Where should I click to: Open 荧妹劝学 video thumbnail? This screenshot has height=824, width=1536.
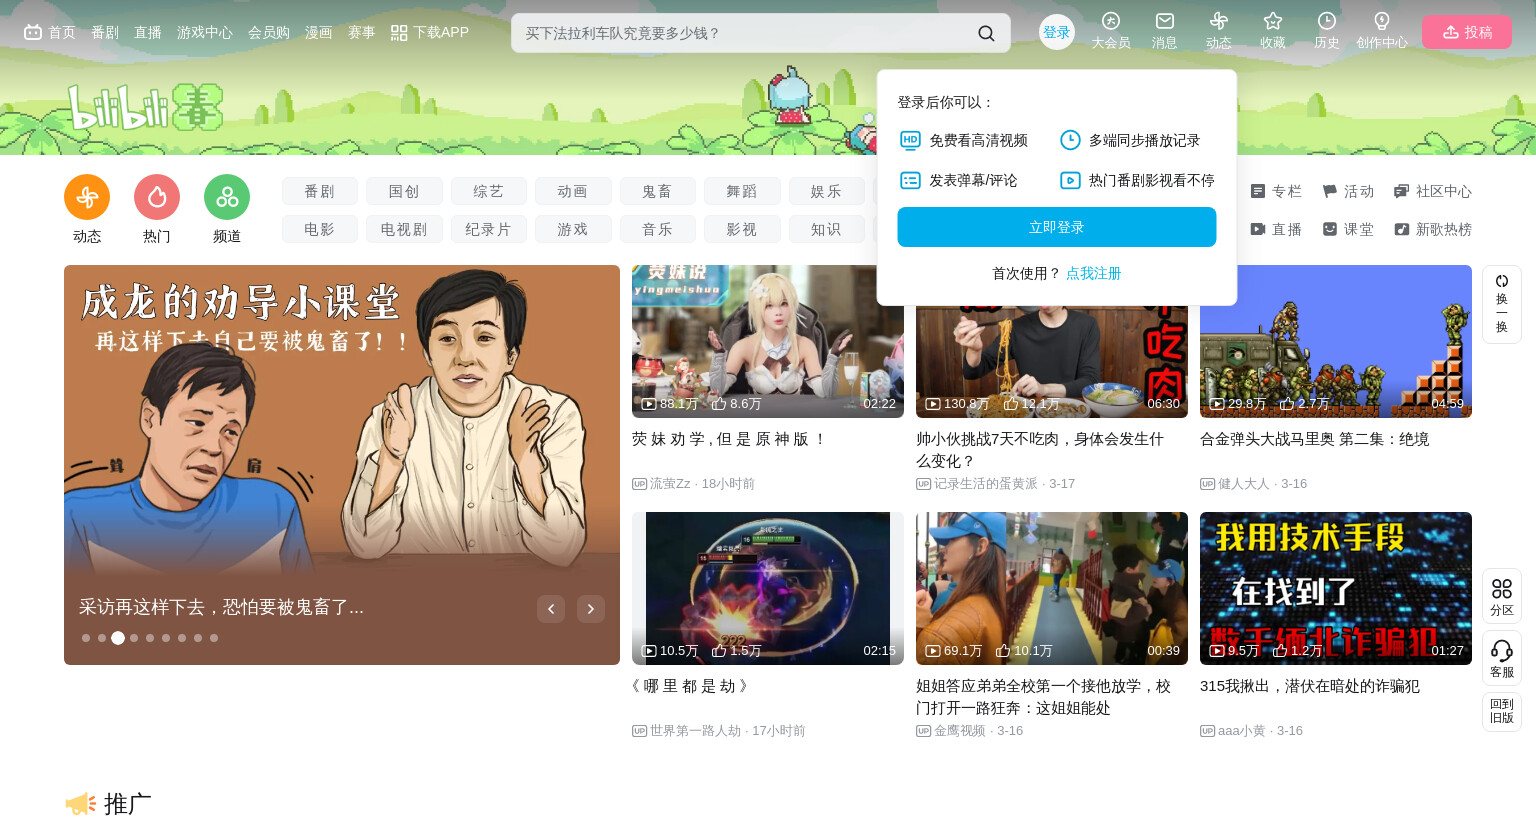point(768,341)
